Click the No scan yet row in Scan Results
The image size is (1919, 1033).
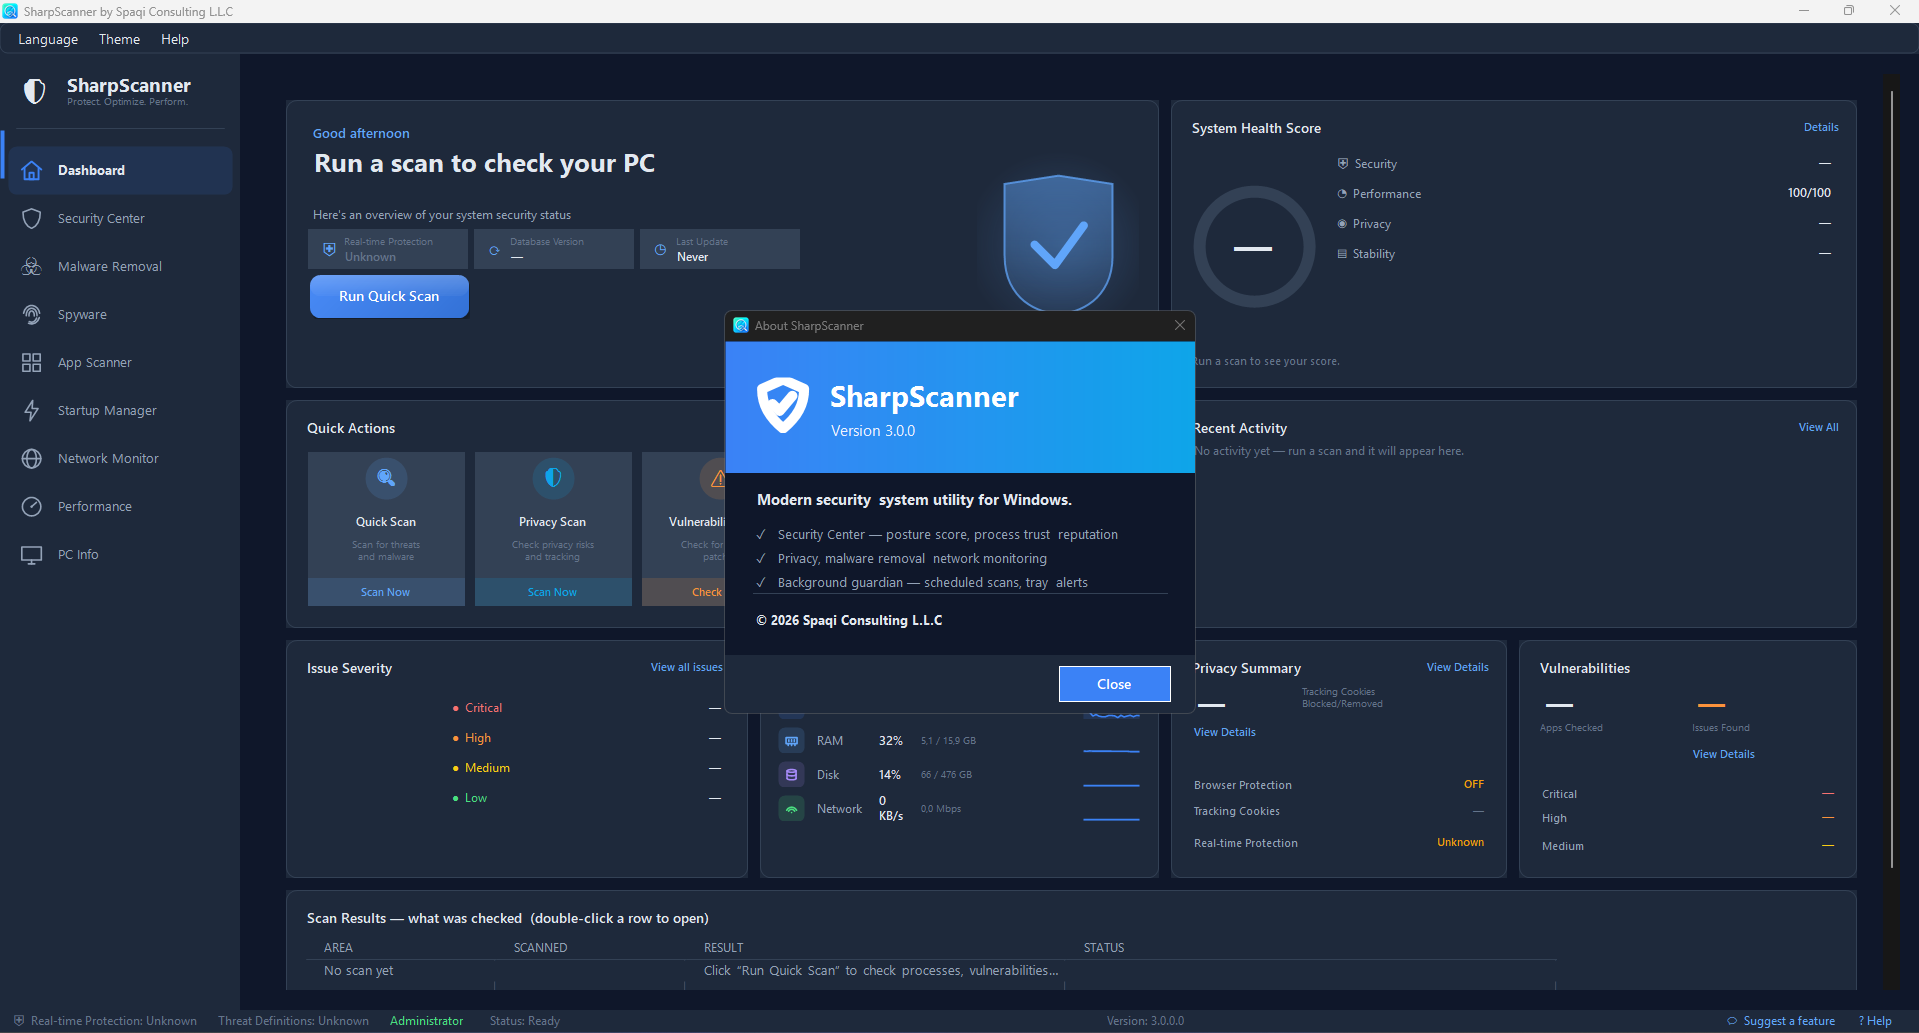[x=930, y=971]
